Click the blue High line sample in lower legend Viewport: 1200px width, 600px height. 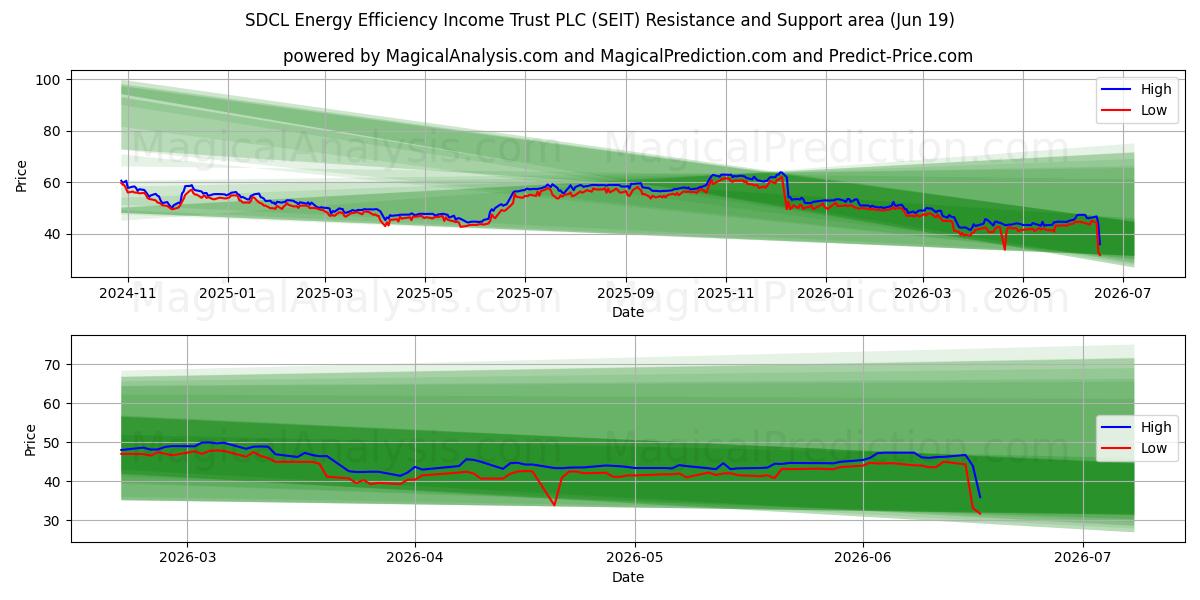click(1117, 428)
